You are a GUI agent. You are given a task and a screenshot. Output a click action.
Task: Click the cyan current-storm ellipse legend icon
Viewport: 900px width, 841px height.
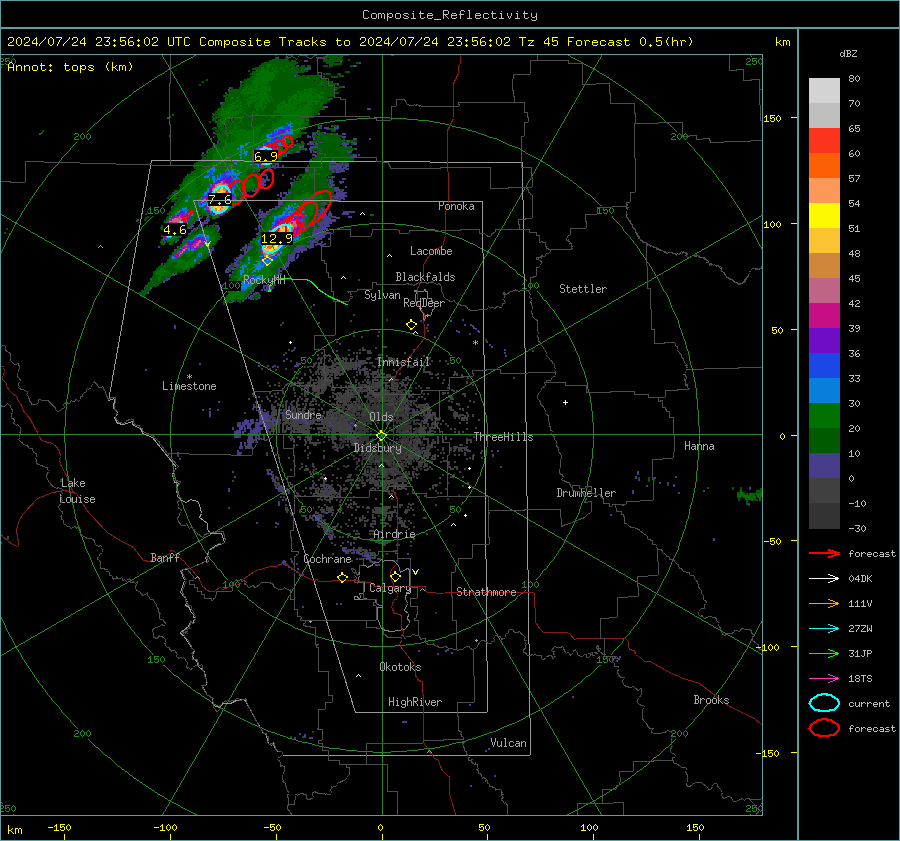[x=824, y=703]
